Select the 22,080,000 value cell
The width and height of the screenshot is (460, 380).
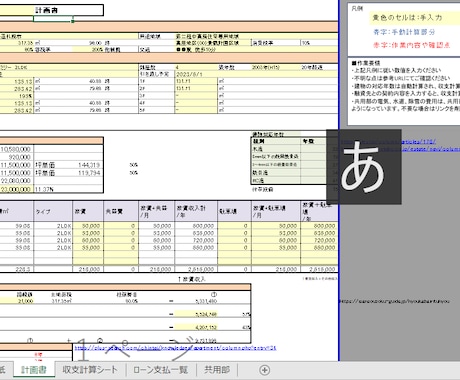point(16,181)
